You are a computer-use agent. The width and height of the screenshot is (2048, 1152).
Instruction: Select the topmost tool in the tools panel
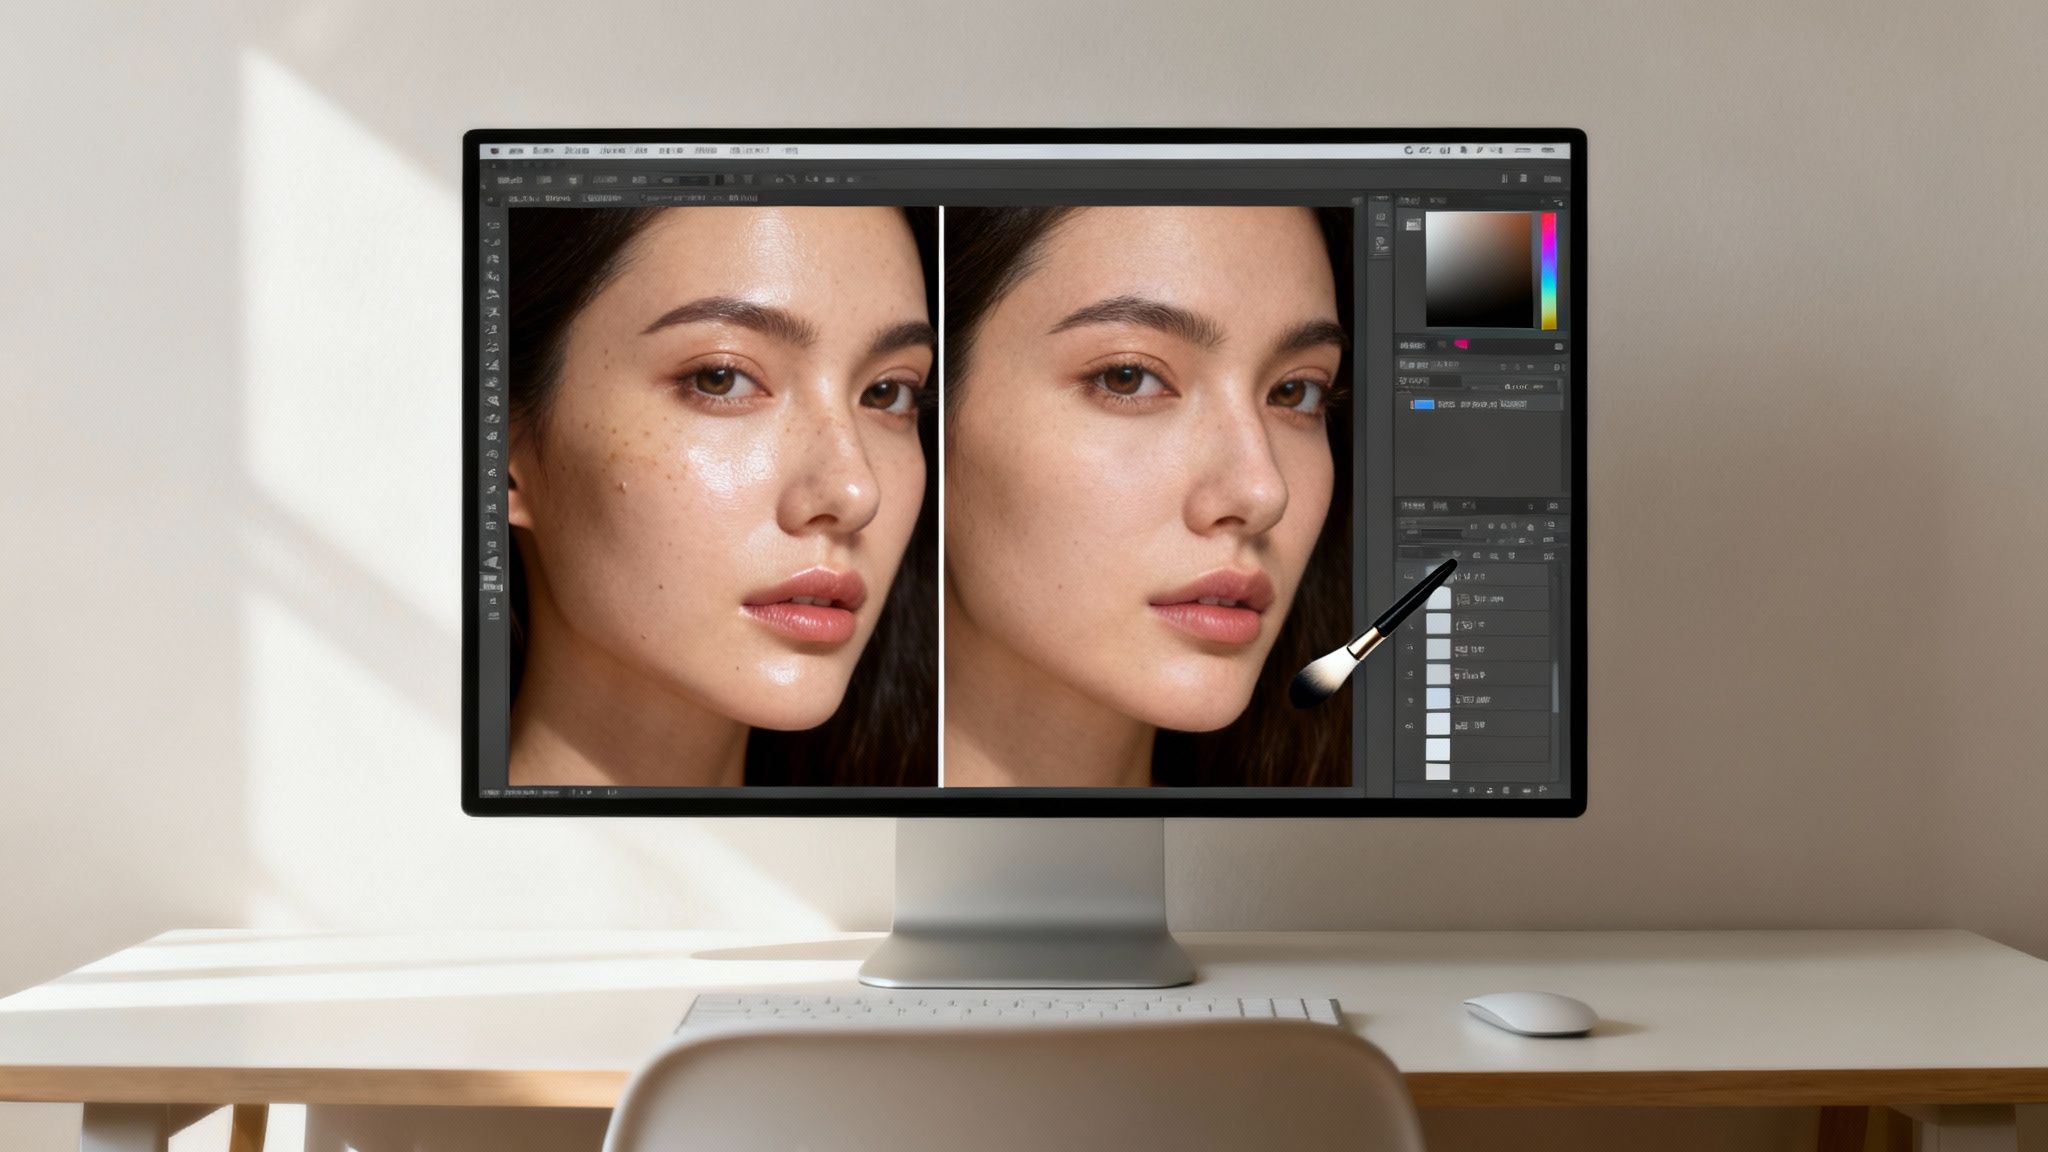click(492, 226)
